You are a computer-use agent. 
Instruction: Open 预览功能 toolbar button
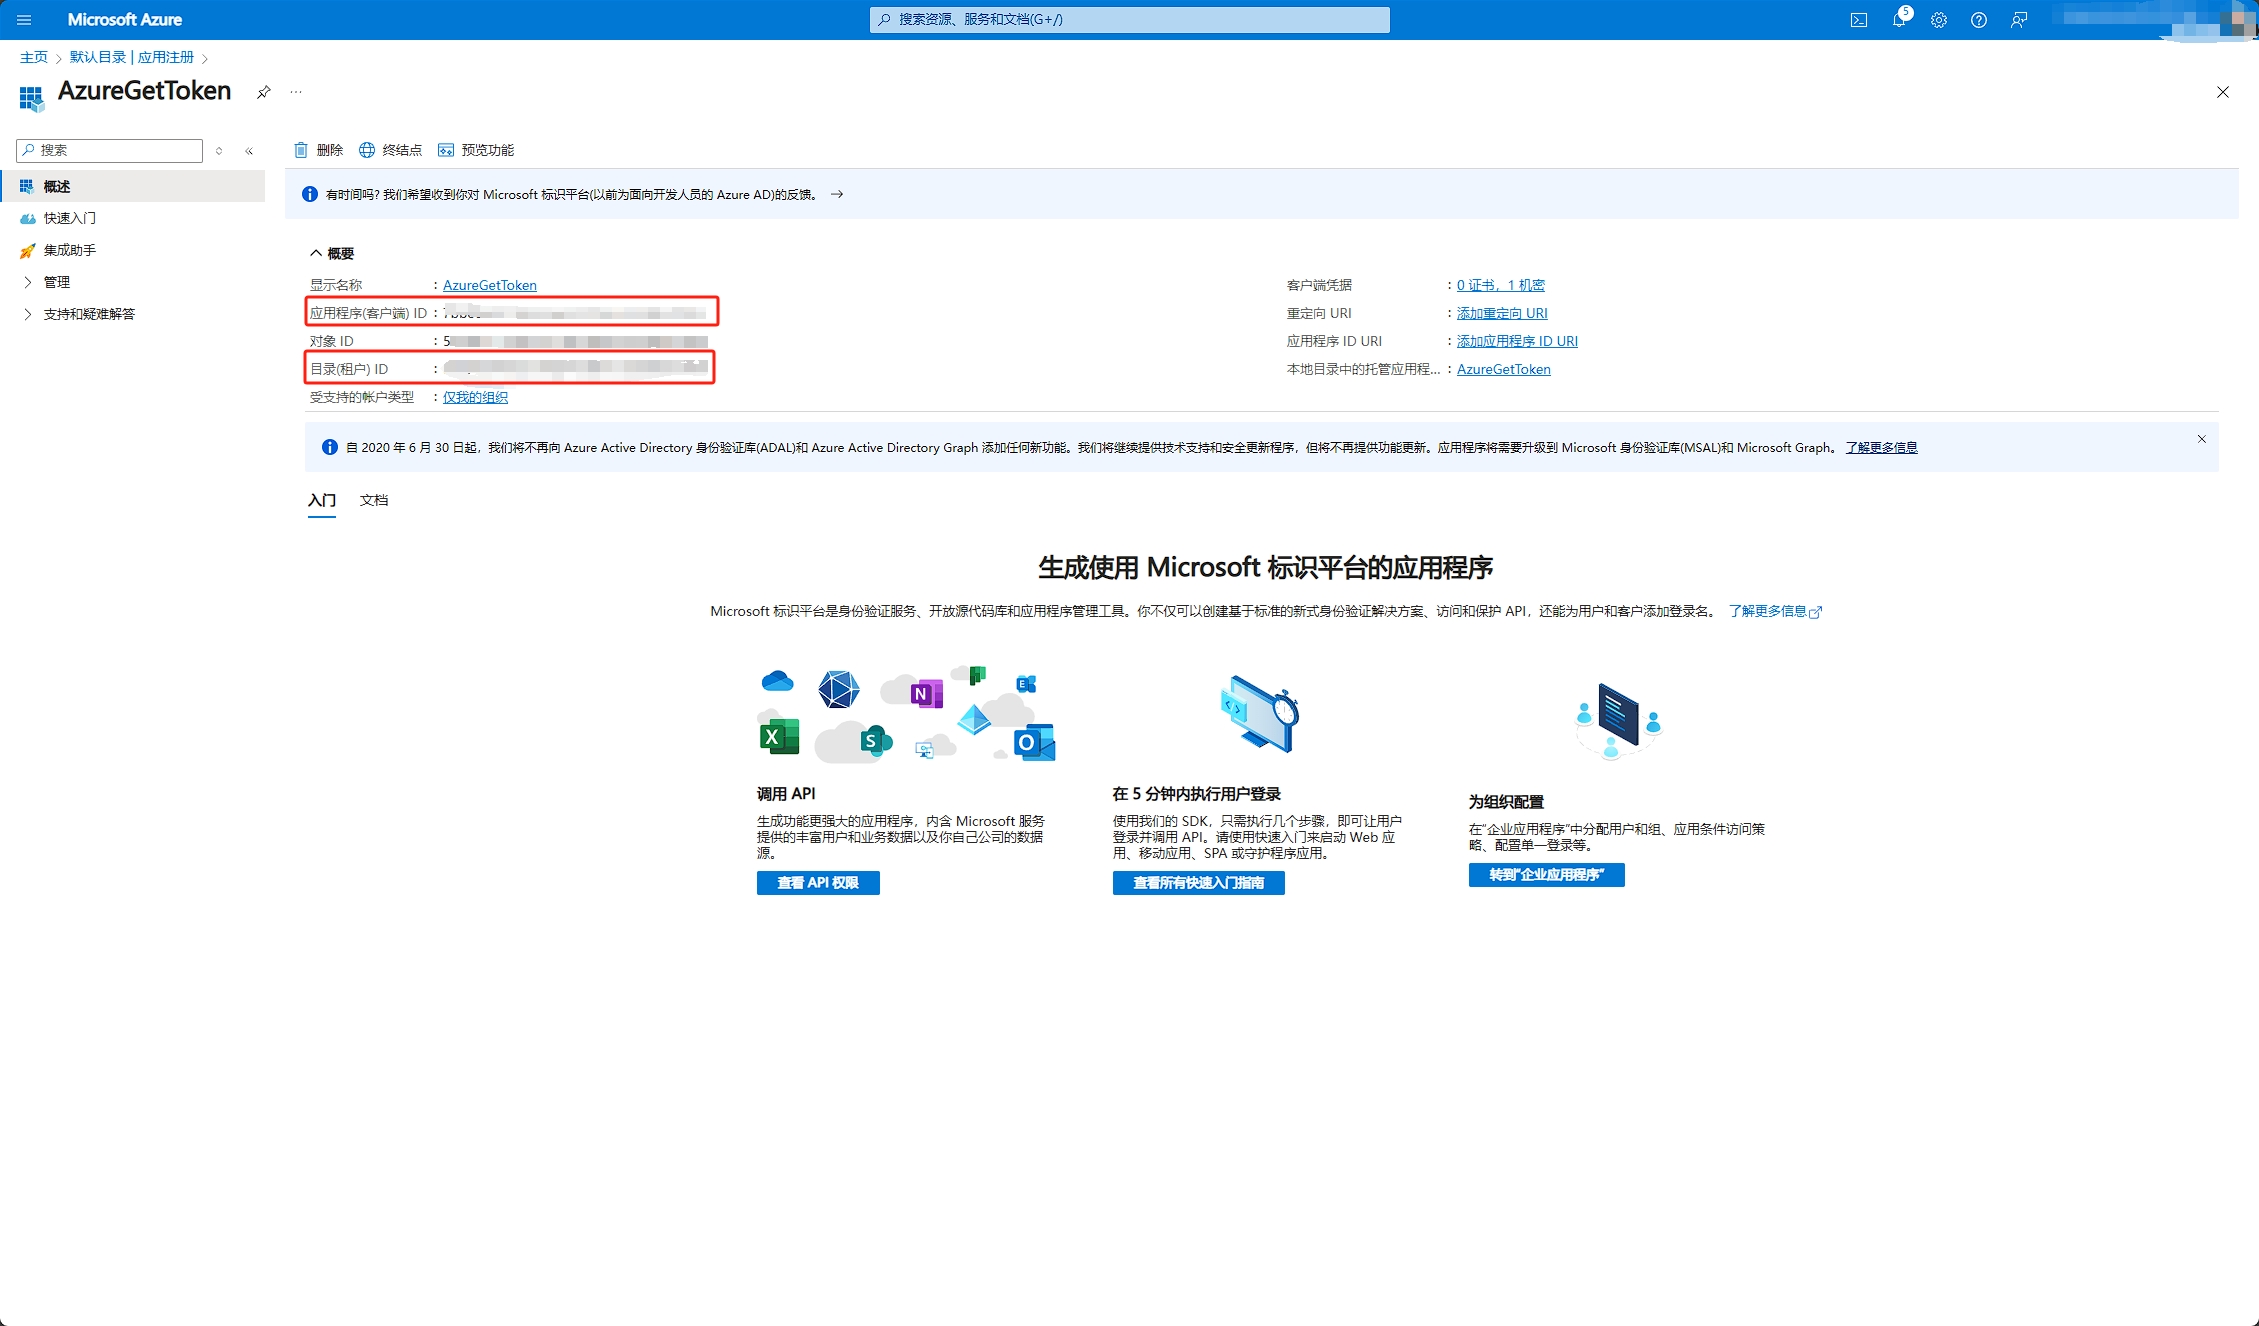(x=476, y=150)
